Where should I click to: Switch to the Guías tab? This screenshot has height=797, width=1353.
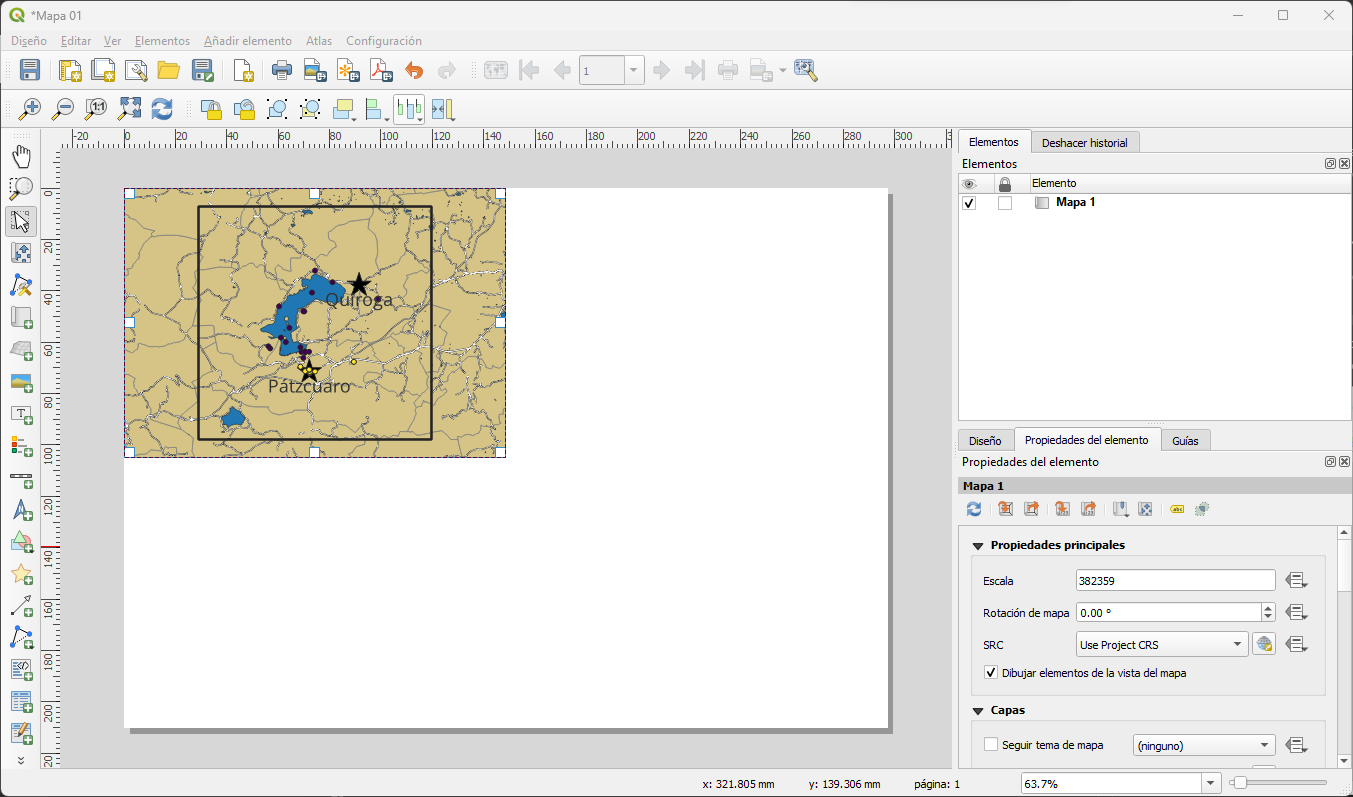[x=1185, y=440]
